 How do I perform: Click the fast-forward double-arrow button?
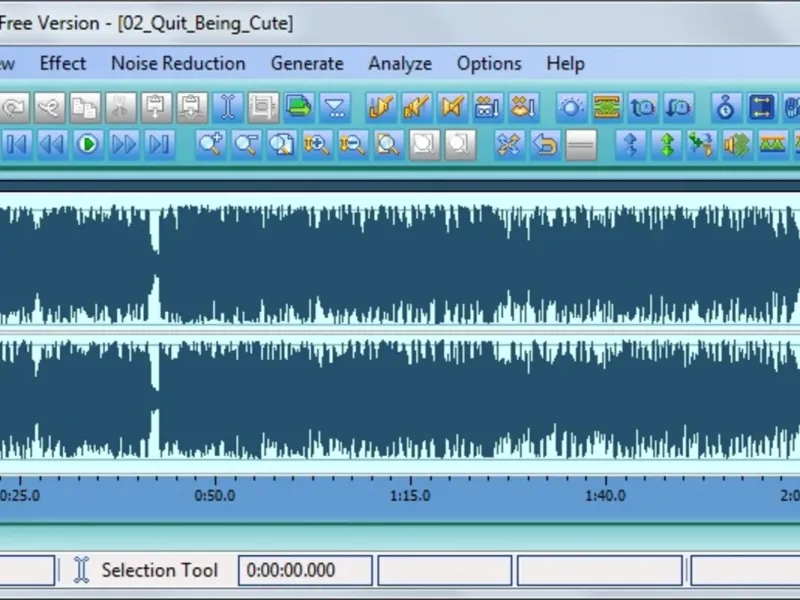(123, 145)
